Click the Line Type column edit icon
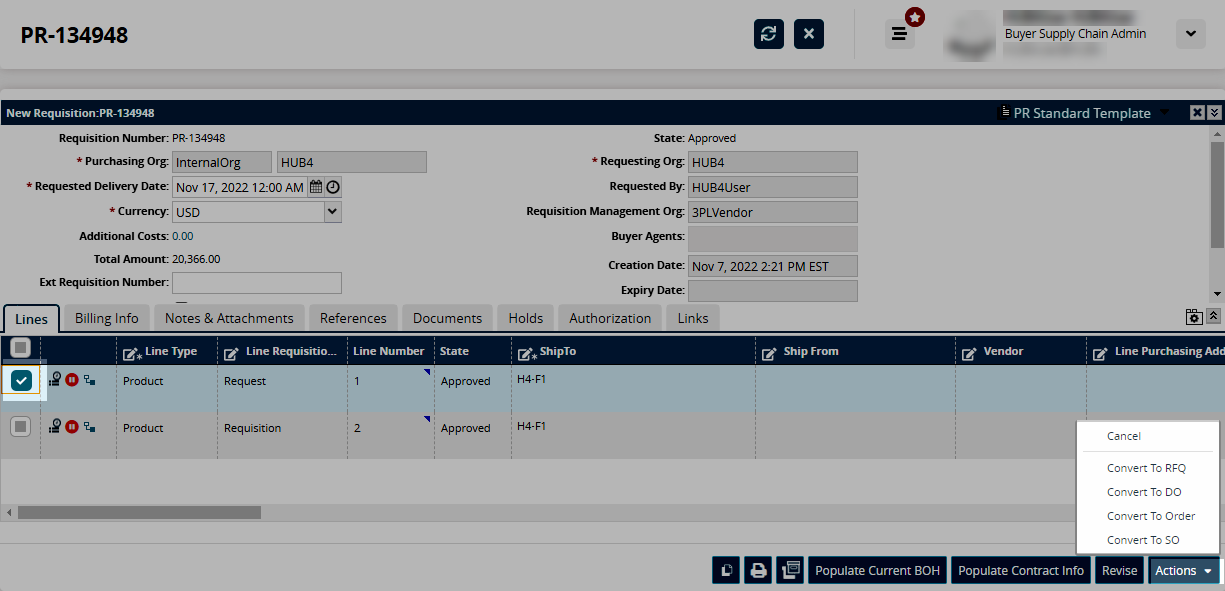Viewport: 1225px width, 591px height. click(x=132, y=353)
